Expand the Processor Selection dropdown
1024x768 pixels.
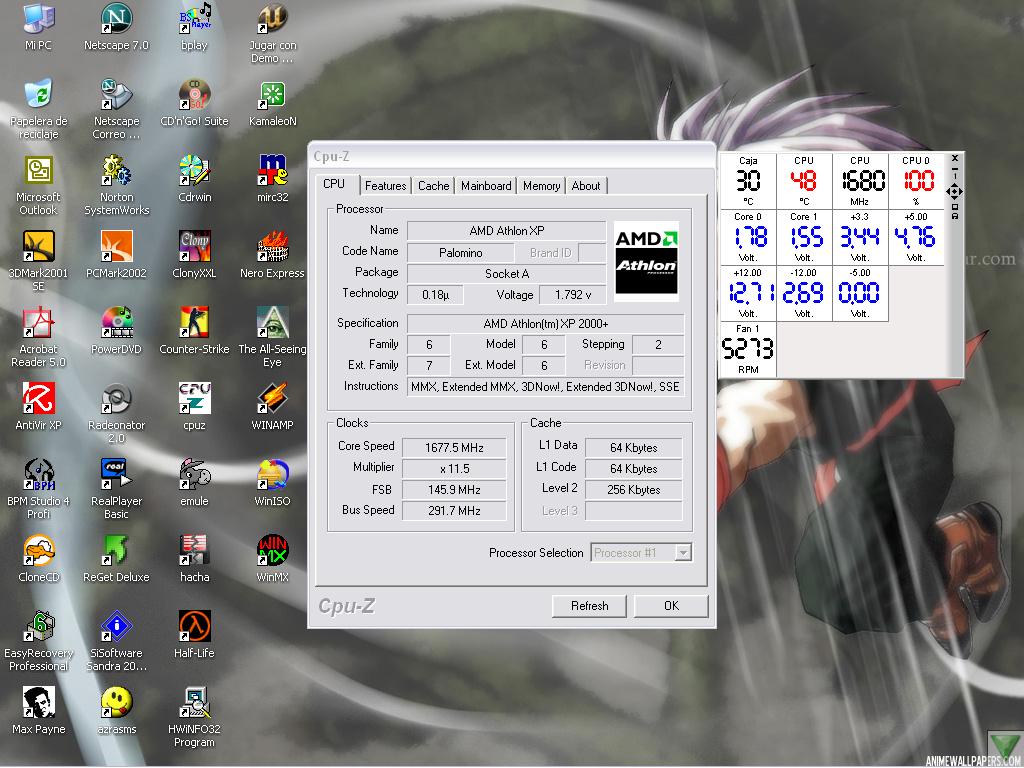point(683,553)
